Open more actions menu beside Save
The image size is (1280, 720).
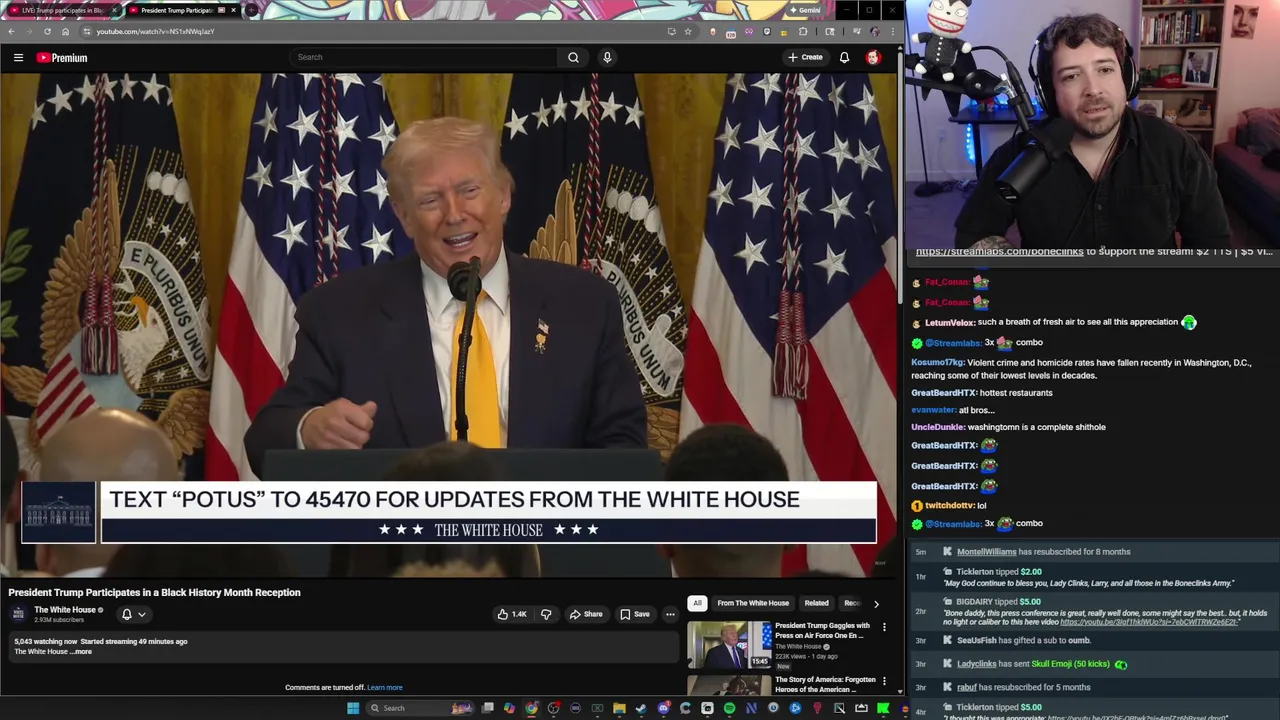(670, 614)
